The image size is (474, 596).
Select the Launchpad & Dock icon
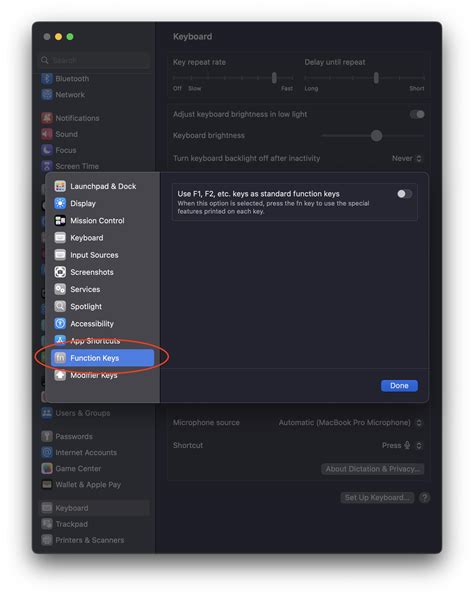click(x=60, y=186)
